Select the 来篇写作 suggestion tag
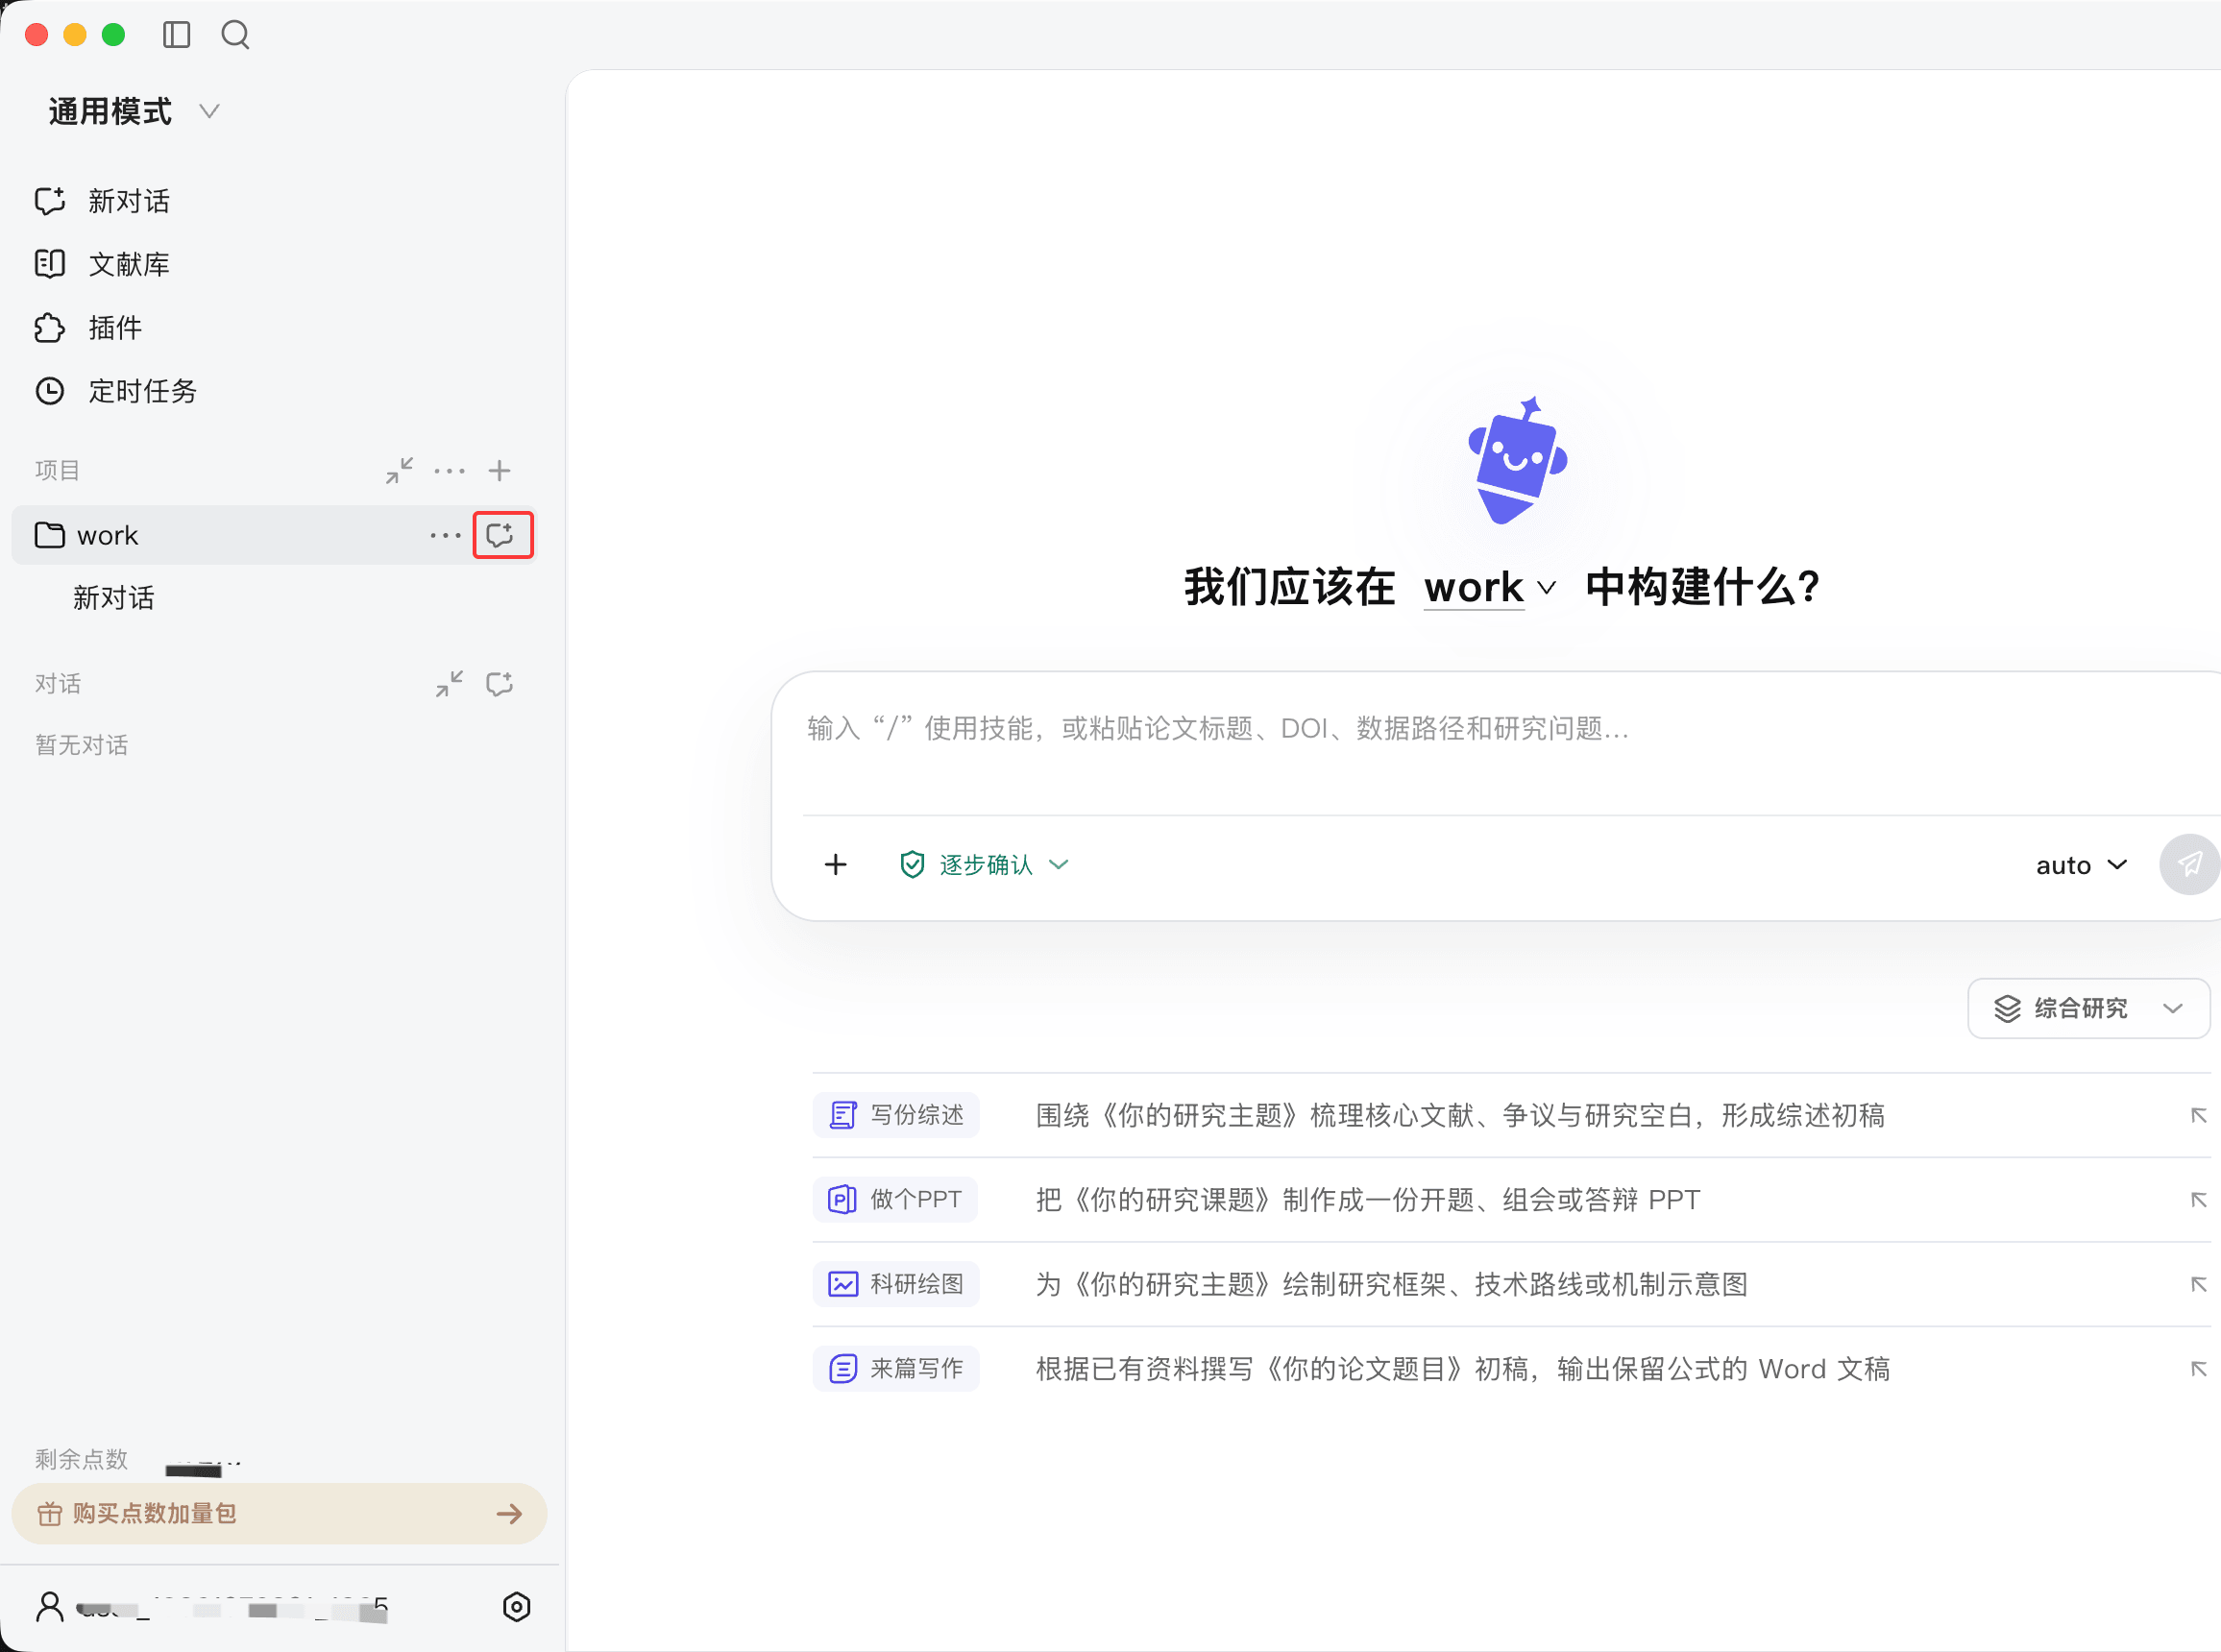Image resolution: width=2221 pixels, height=1652 pixels. pos(896,1368)
